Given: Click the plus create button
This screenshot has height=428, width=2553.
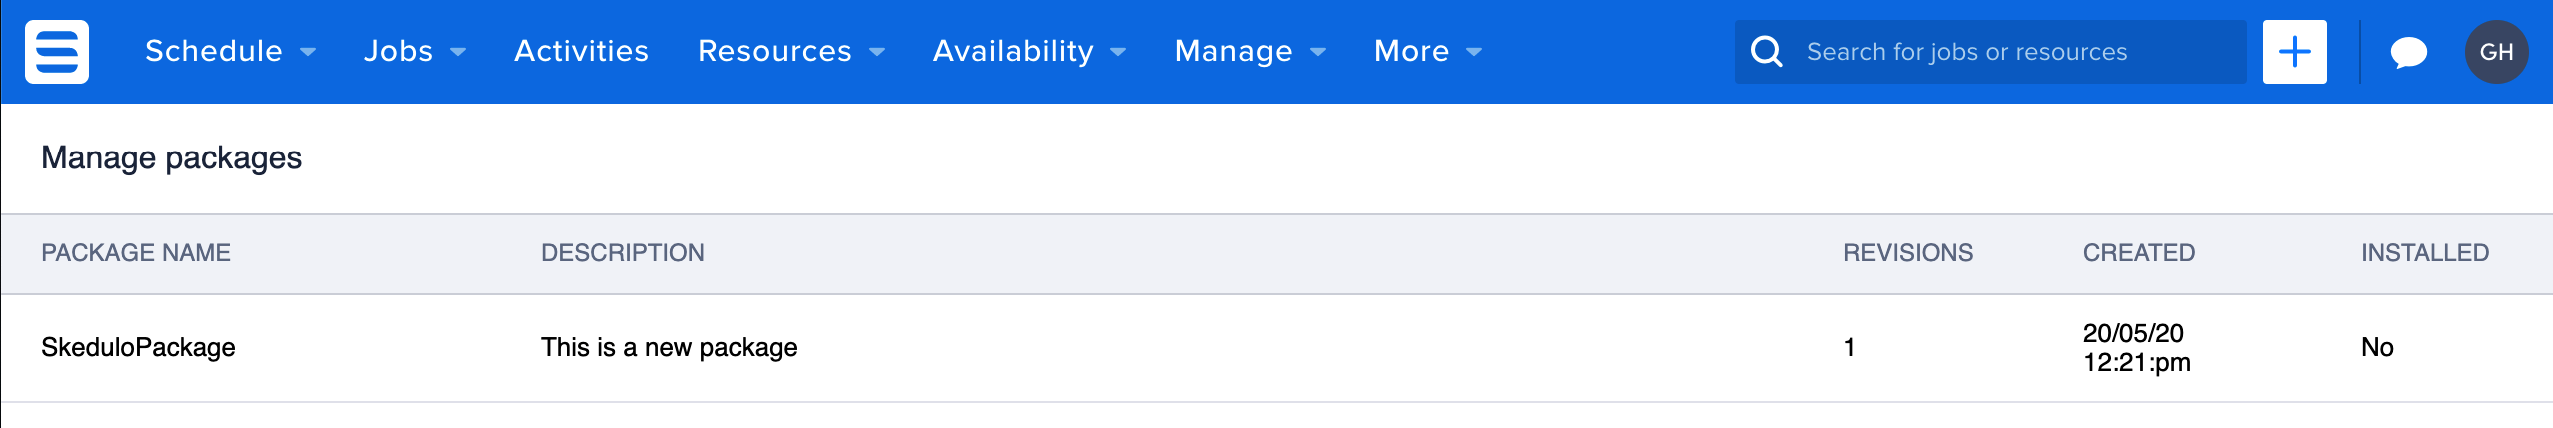Looking at the screenshot, I should pos(2294,52).
